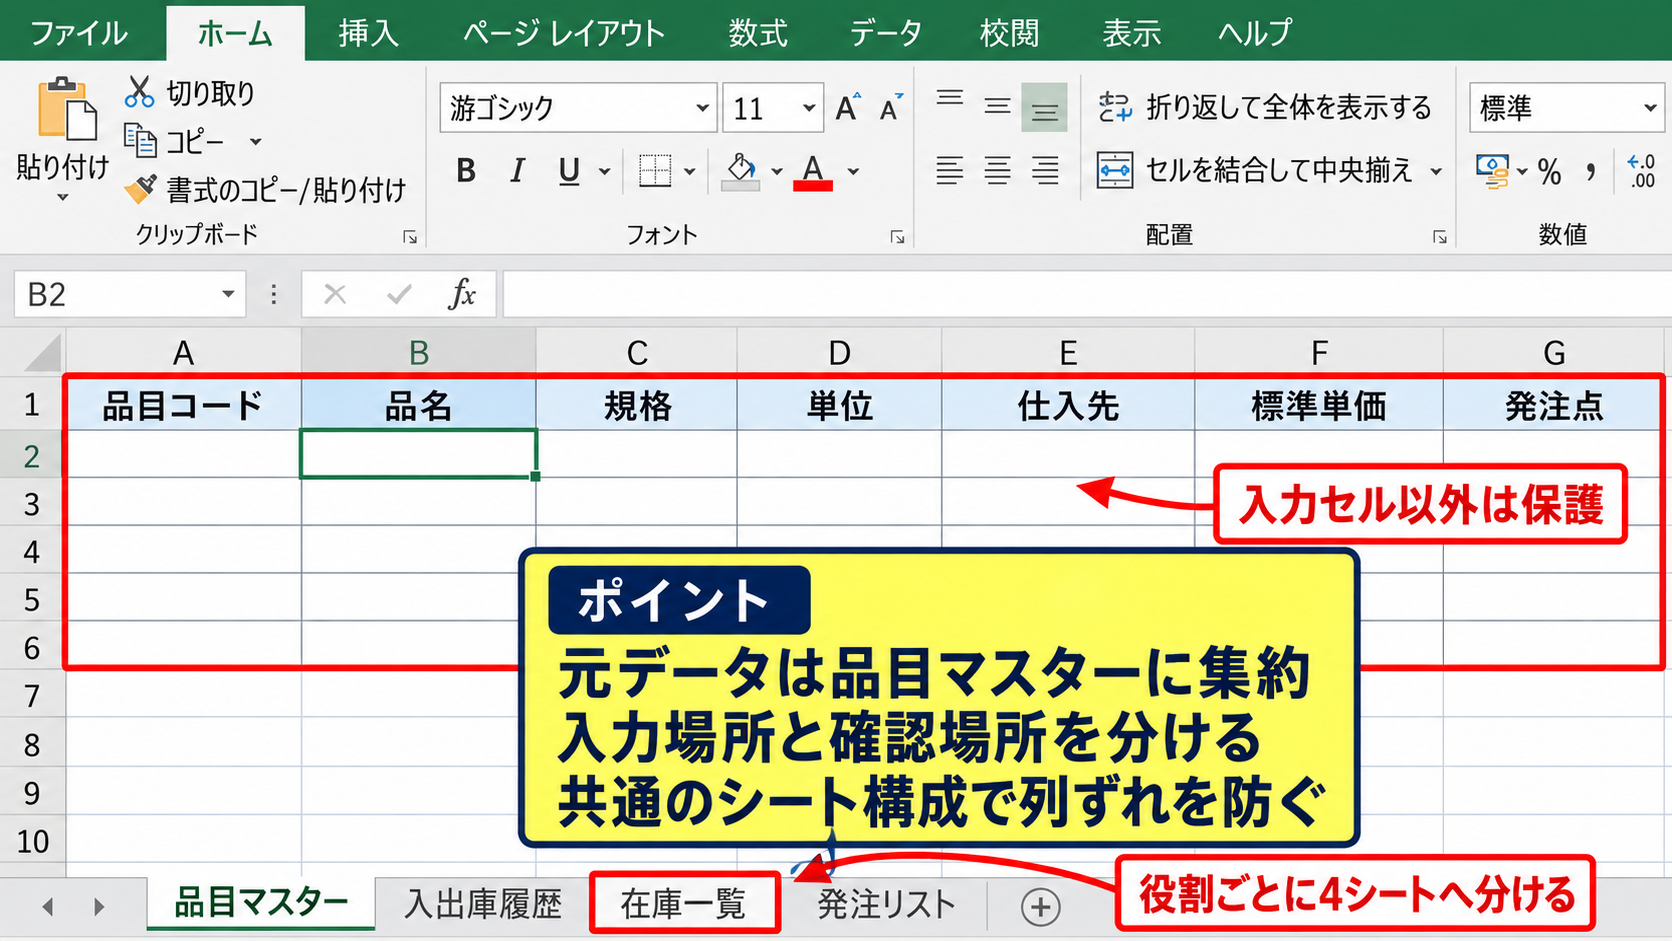Increase font size with the larger A icon

(x=847, y=107)
